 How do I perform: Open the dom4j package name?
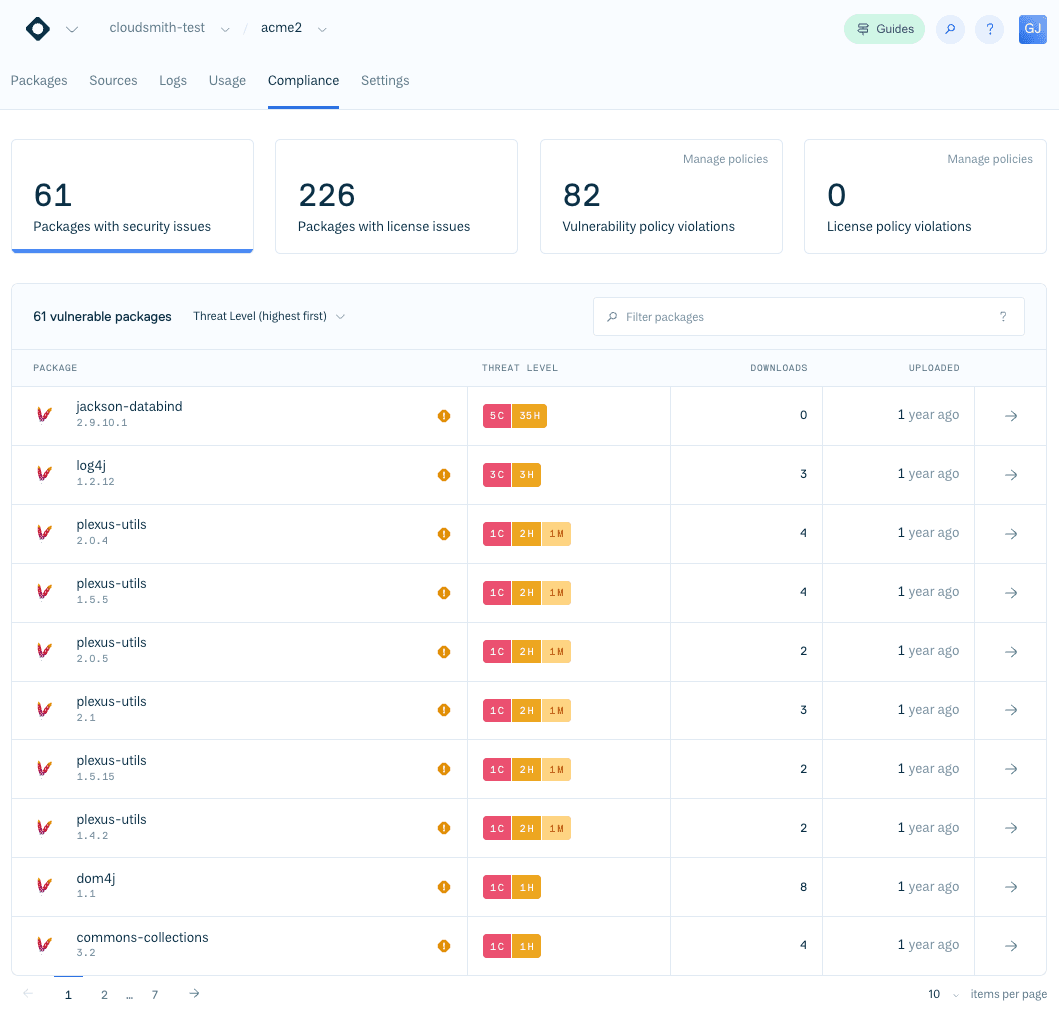pos(96,878)
